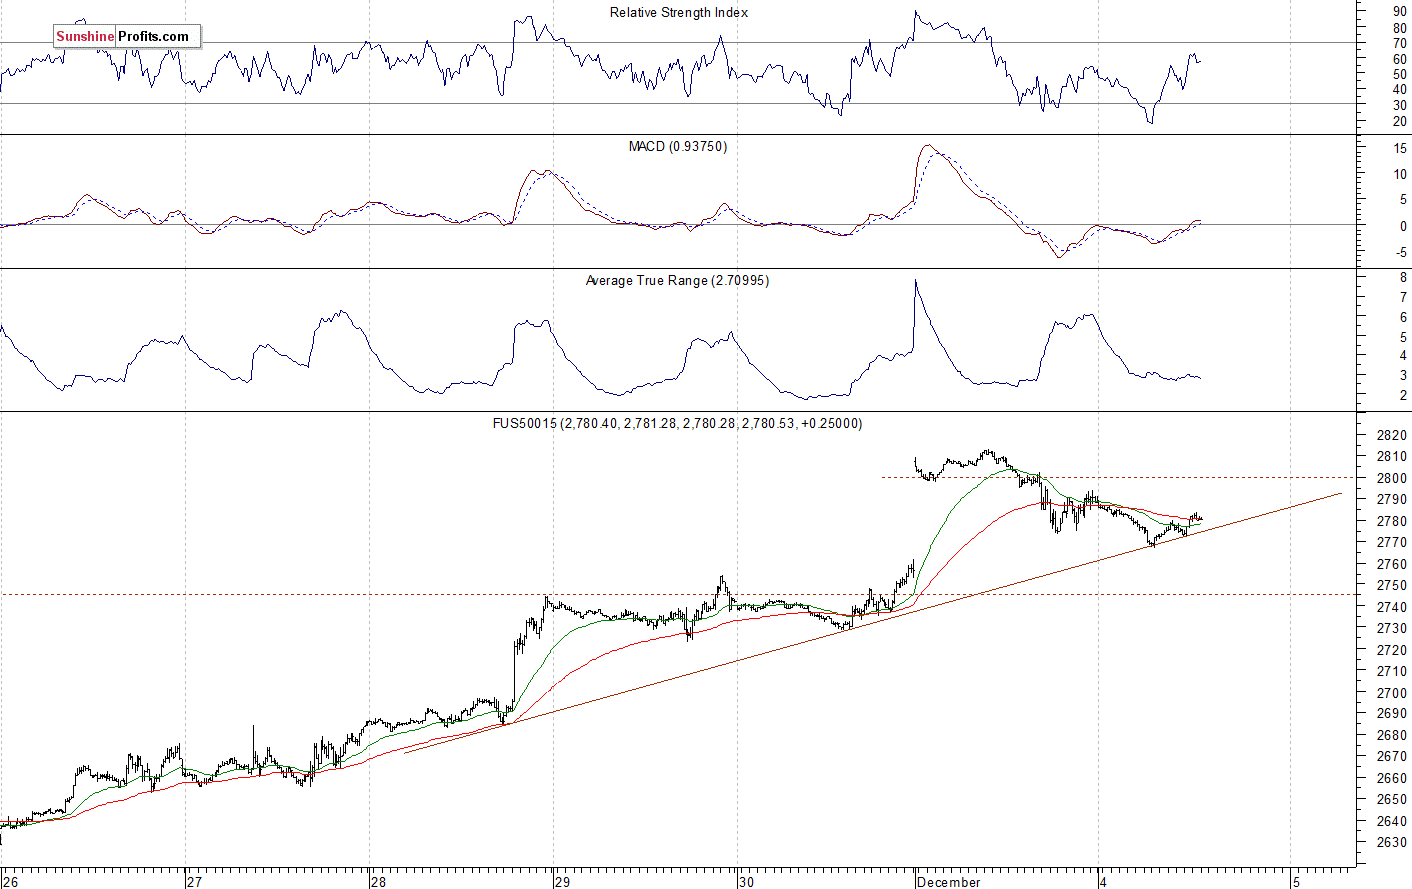Click the 2750 price axis label
1412x889 pixels.
click(x=1392, y=586)
